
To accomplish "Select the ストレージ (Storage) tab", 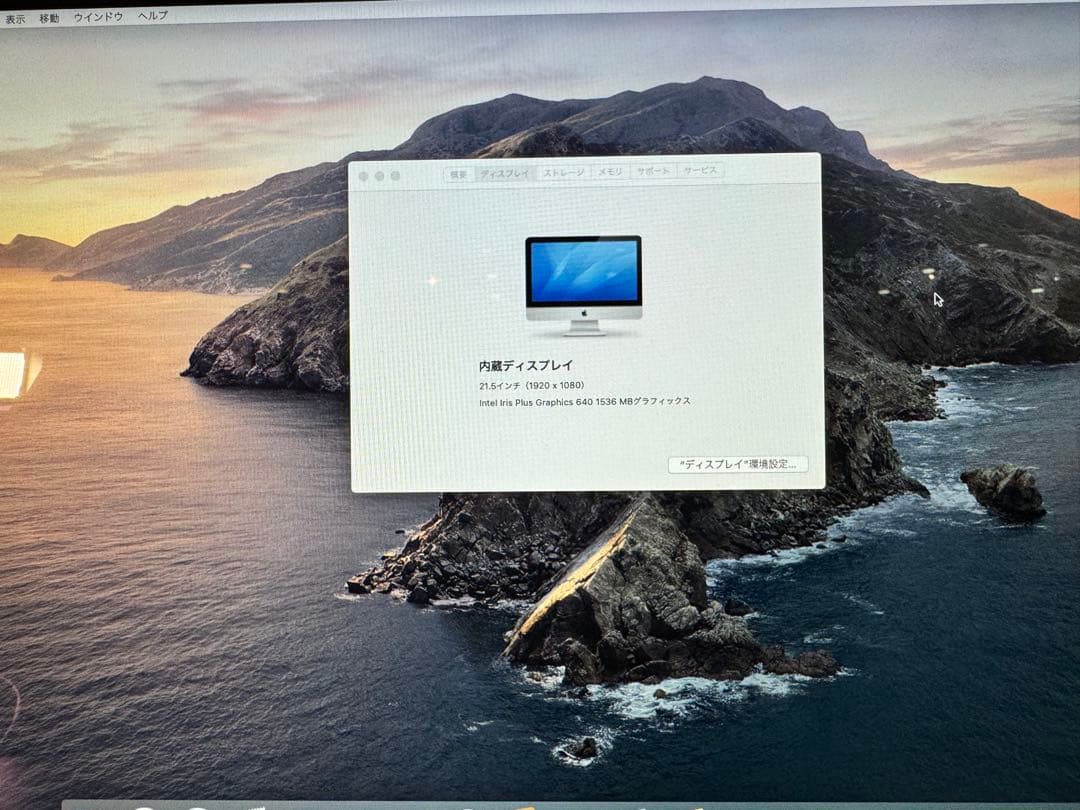I will tap(561, 172).
